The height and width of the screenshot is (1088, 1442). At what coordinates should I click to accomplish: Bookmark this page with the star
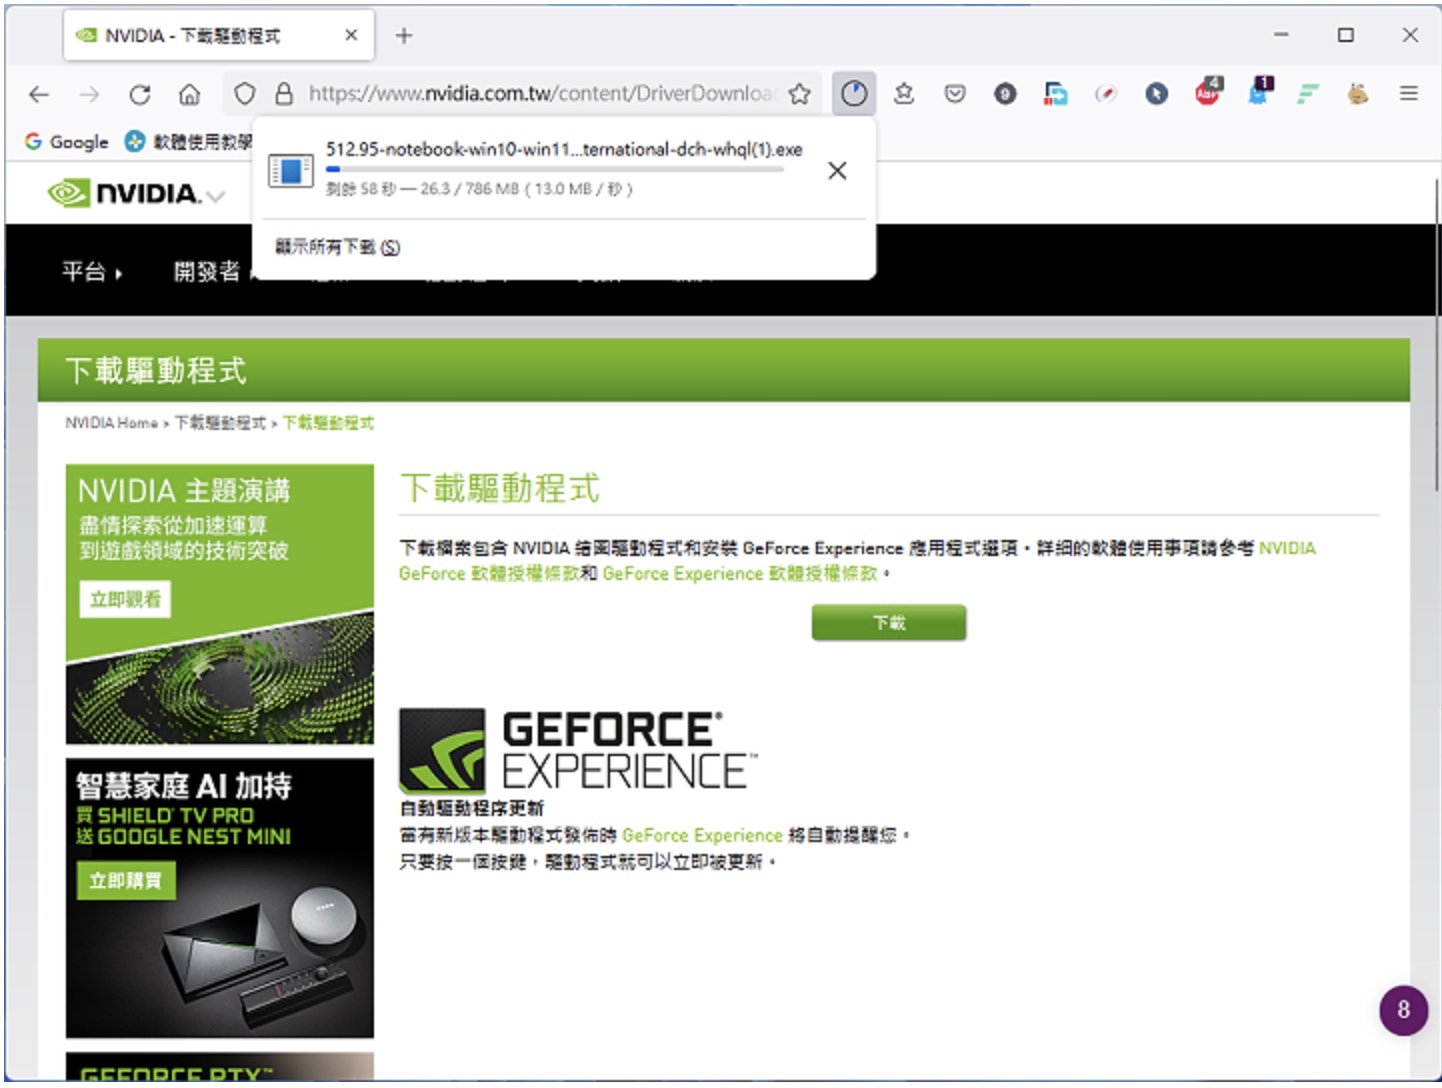799,94
